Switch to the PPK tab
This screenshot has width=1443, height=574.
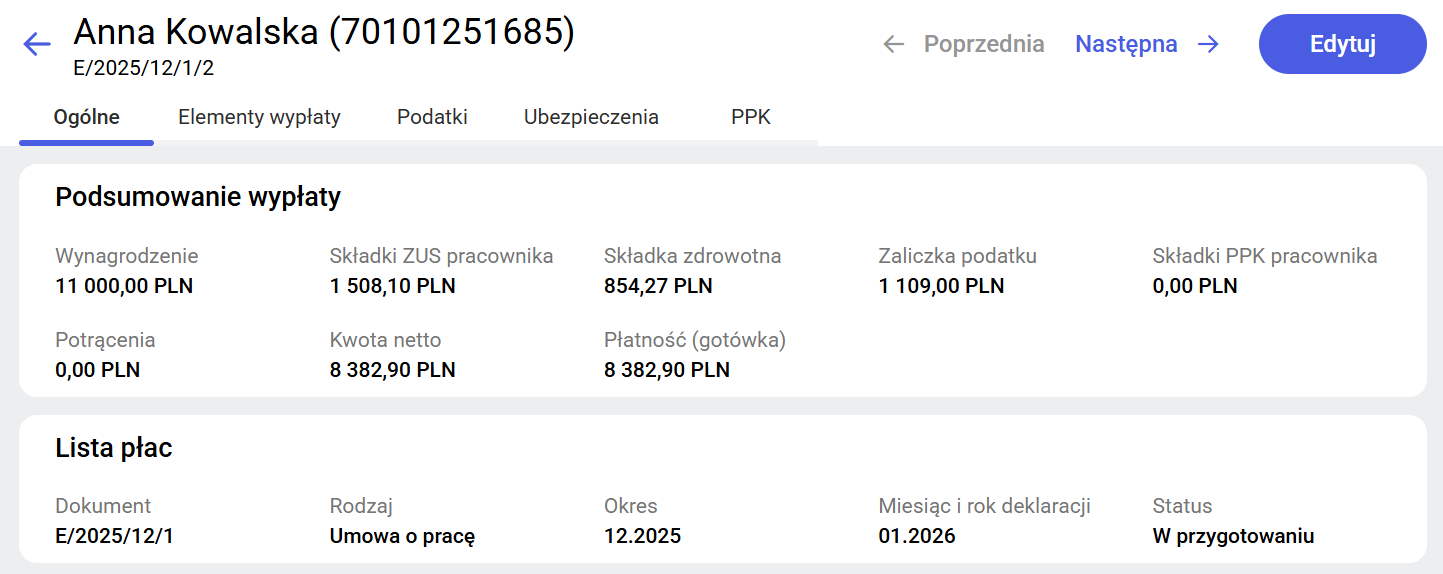click(751, 117)
